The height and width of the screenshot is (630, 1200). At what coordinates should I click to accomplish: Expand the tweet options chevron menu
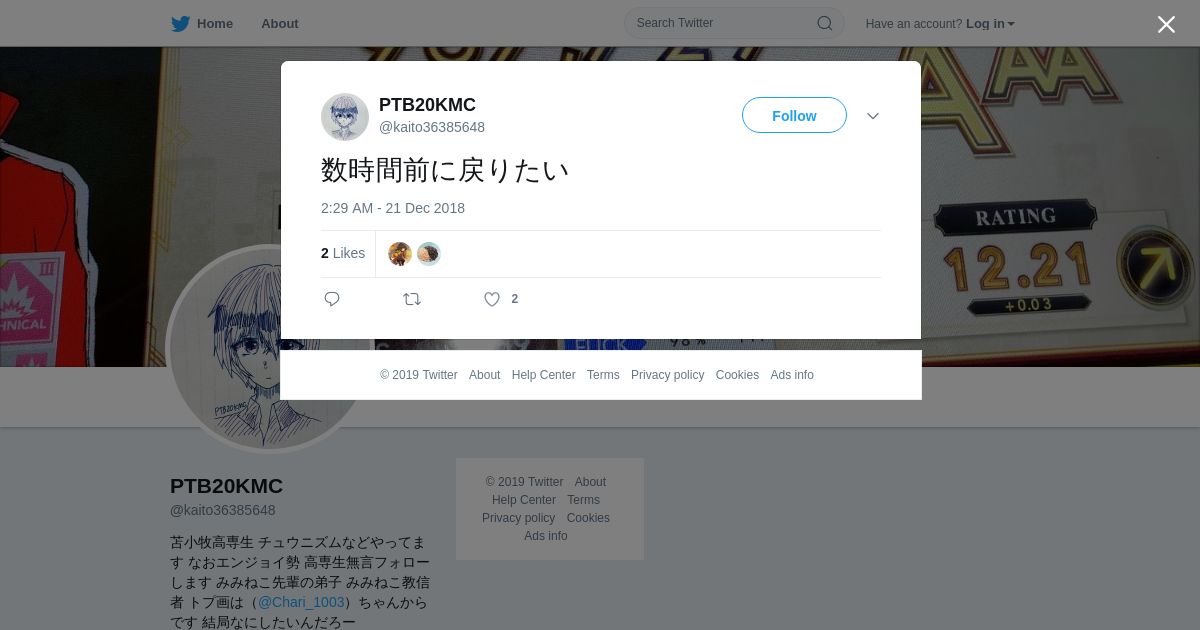coord(873,116)
